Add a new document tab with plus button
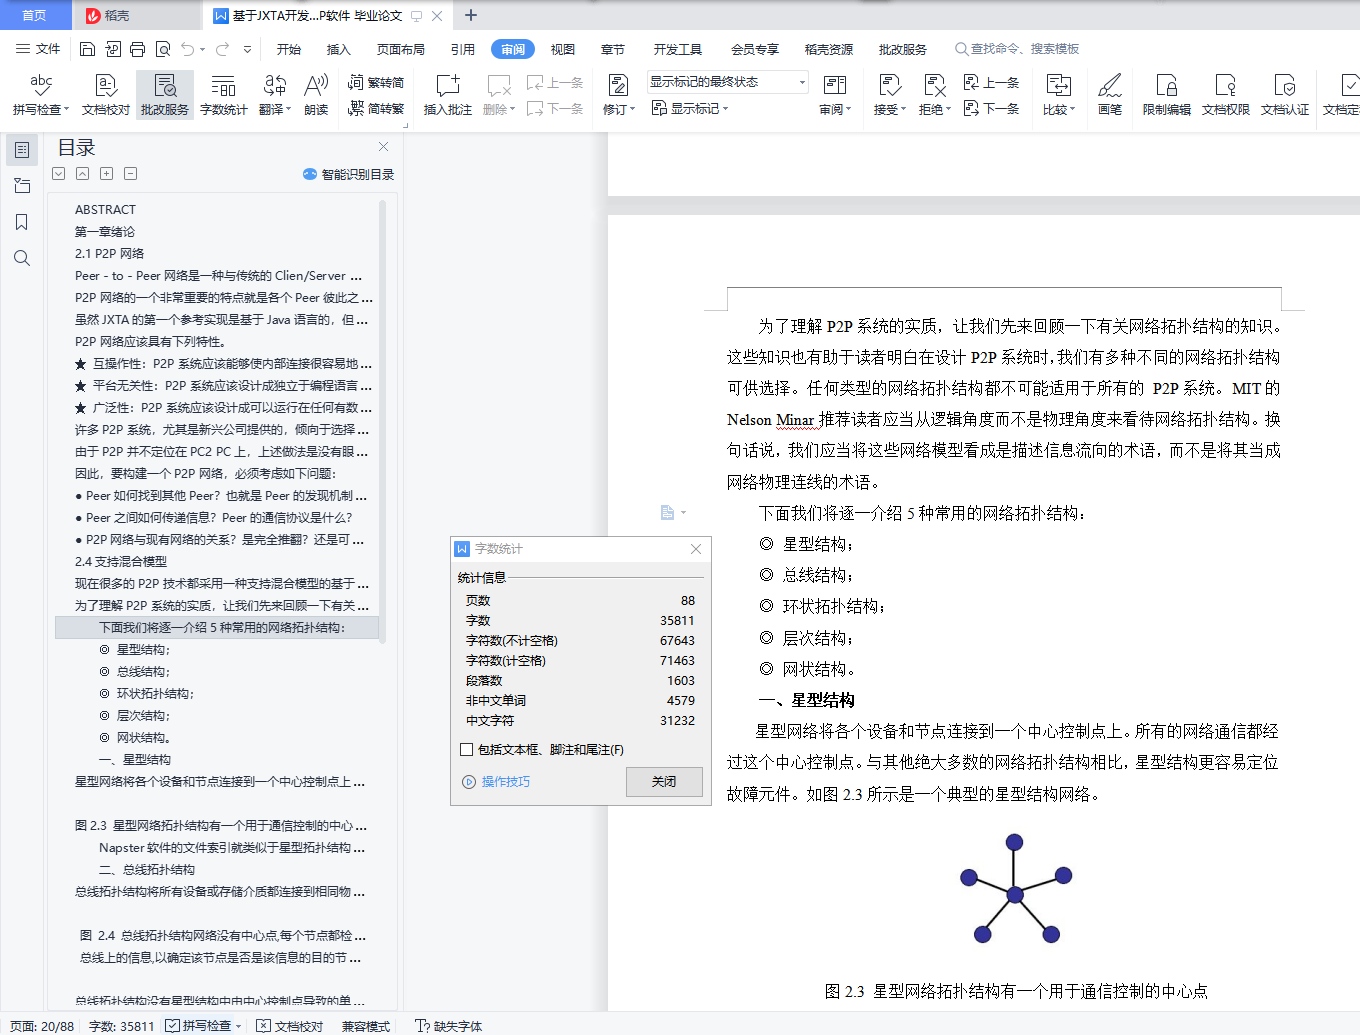 click(x=471, y=15)
